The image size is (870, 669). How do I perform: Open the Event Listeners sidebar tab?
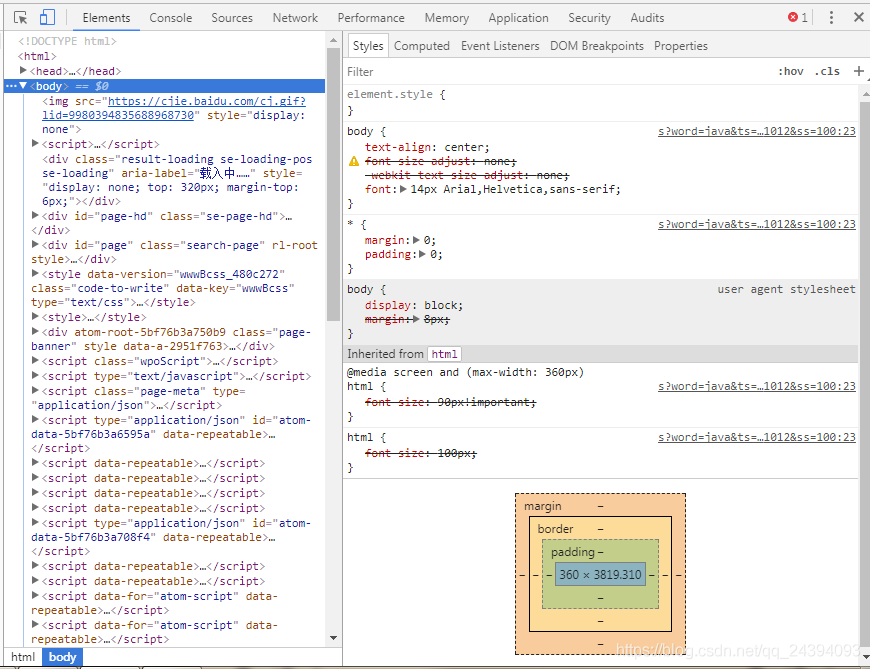coord(500,46)
